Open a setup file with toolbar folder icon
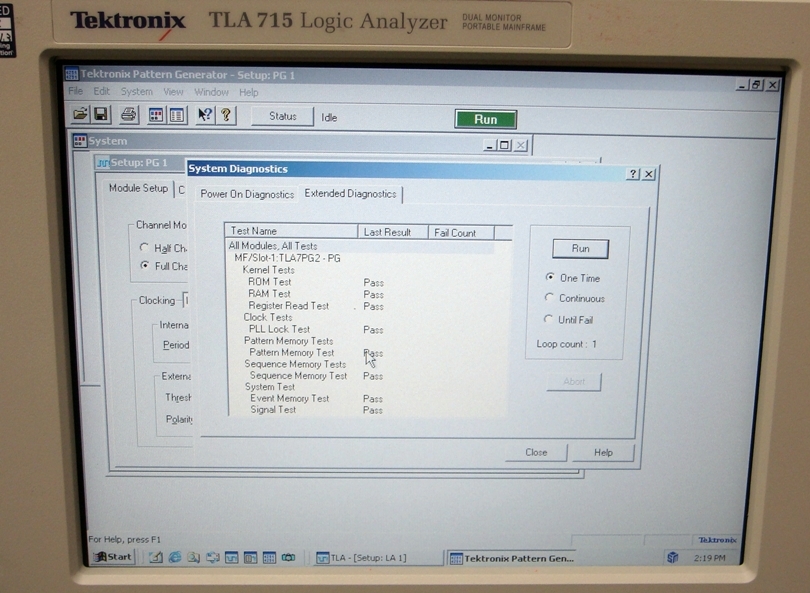The image size is (810, 593). 80,114
